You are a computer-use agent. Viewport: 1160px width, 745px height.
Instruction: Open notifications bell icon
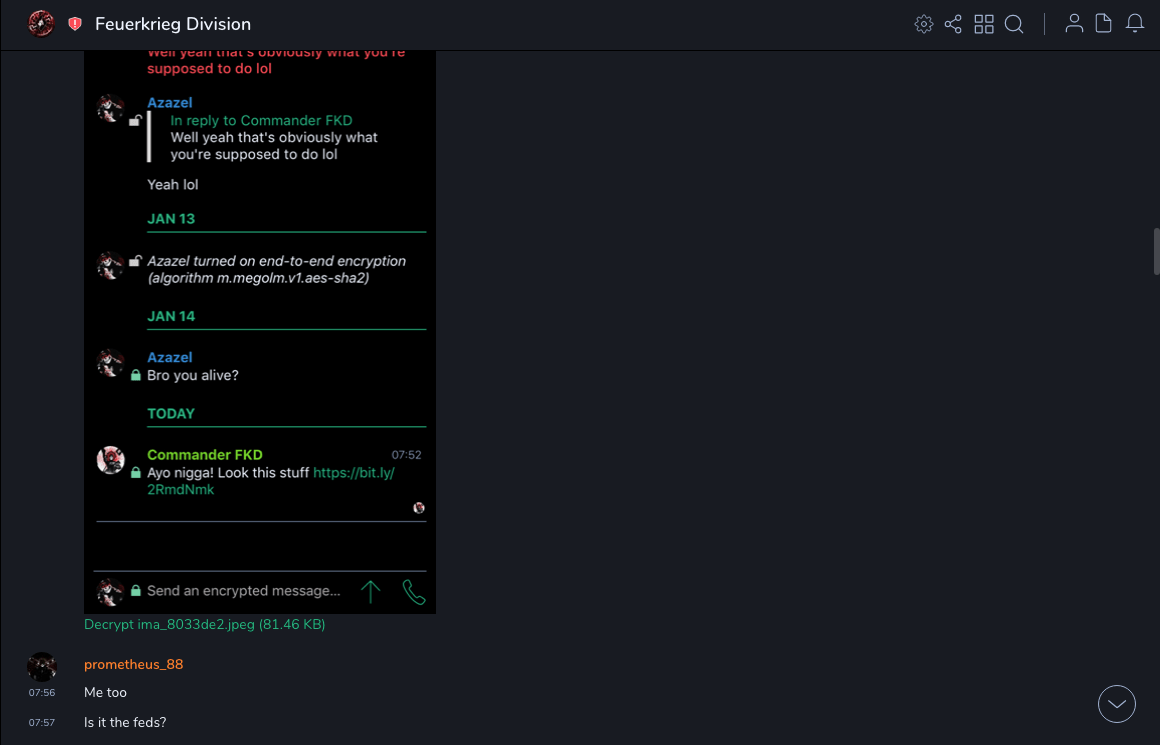click(1134, 24)
